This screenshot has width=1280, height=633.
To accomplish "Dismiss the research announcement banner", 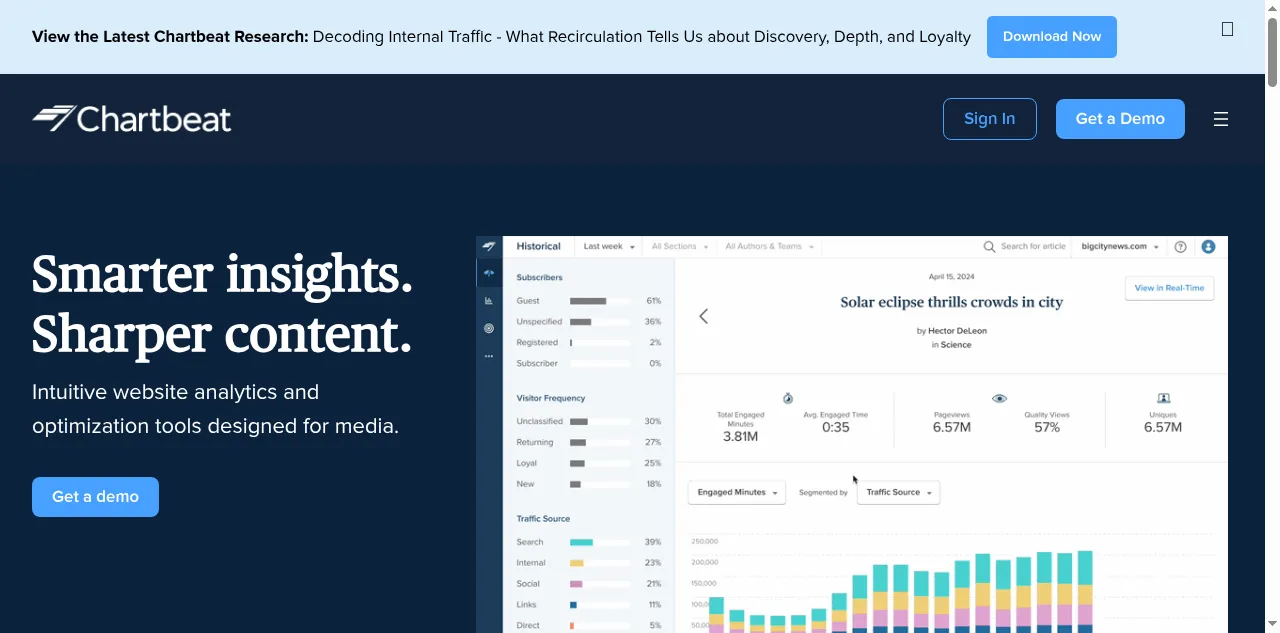I will tap(1227, 29).
